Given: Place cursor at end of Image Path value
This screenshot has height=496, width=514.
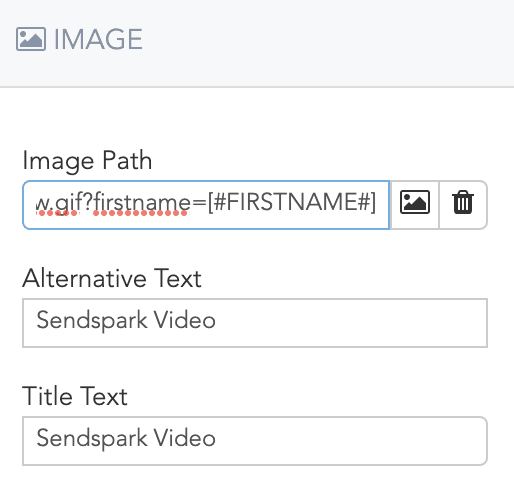Looking at the screenshot, I should tap(378, 203).
